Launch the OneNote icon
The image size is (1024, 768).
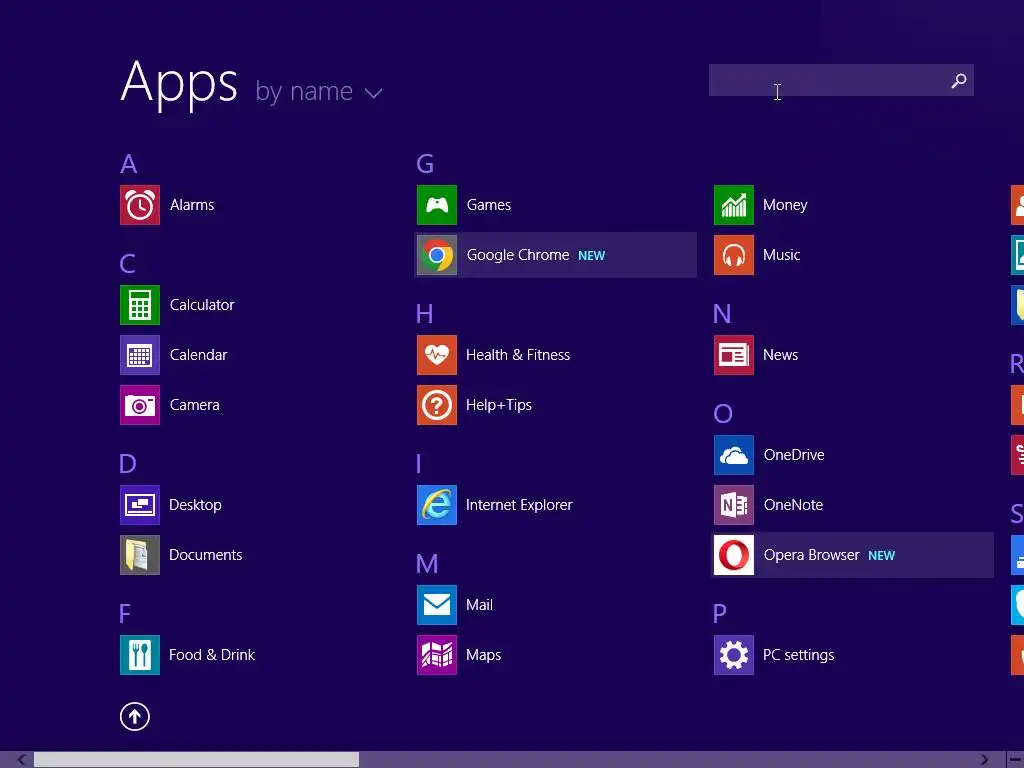click(734, 505)
